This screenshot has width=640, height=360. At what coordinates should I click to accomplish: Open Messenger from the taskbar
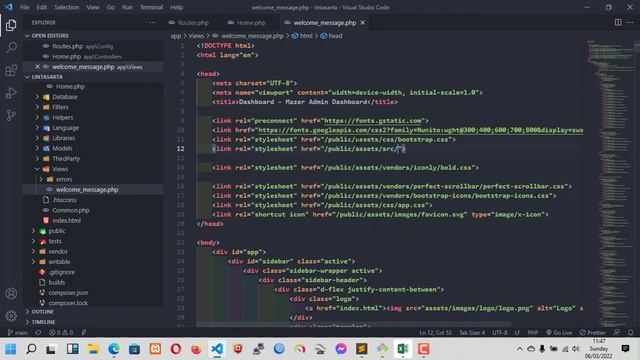coord(341,349)
